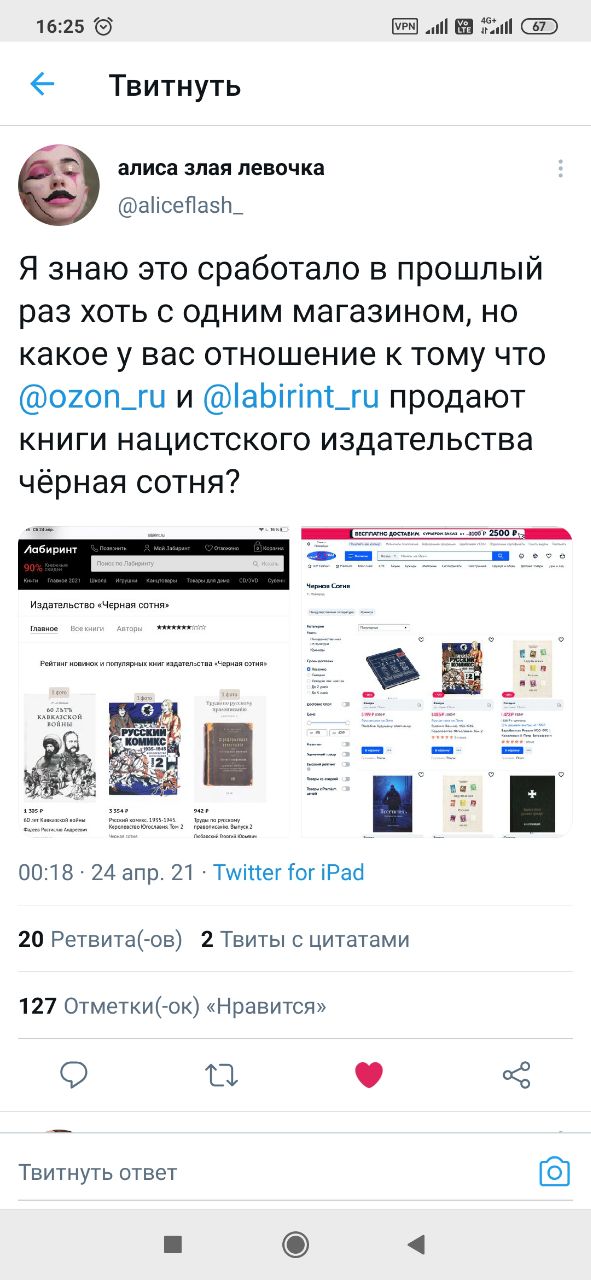Tap the share icon under the tweet
This screenshot has width=591, height=1280.
516,1075
